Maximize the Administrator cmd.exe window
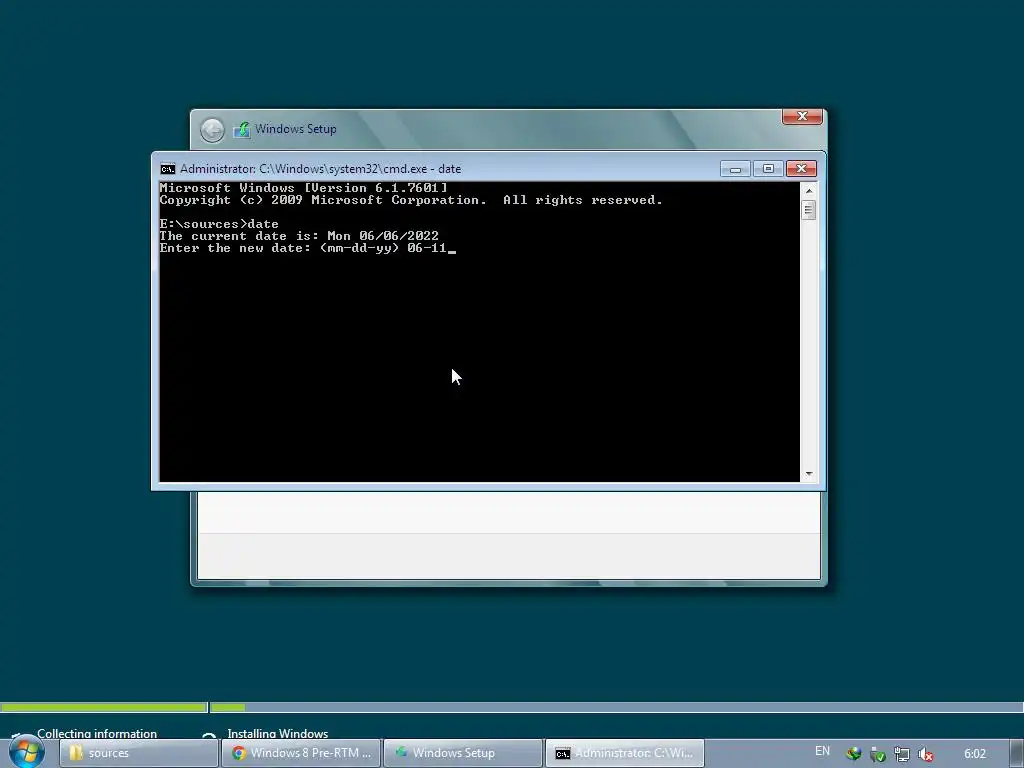This screenshot has width=1024, height=768. tap(768, 169)
